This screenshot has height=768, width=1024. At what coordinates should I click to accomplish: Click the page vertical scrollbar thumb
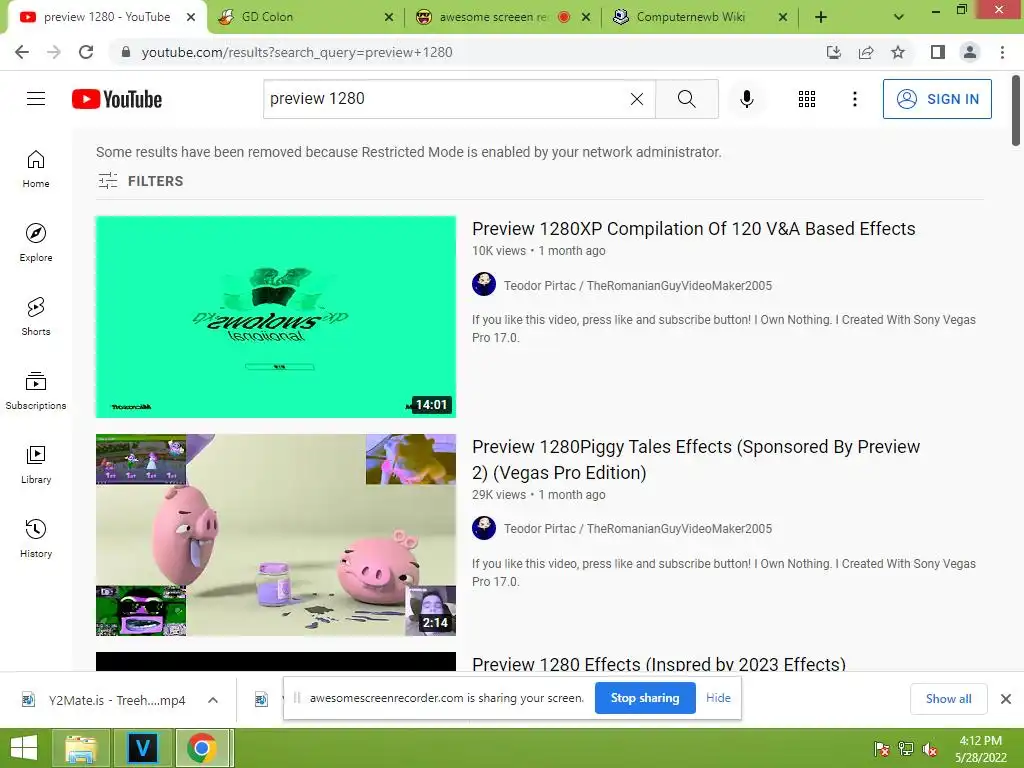tap(1016, 110)
